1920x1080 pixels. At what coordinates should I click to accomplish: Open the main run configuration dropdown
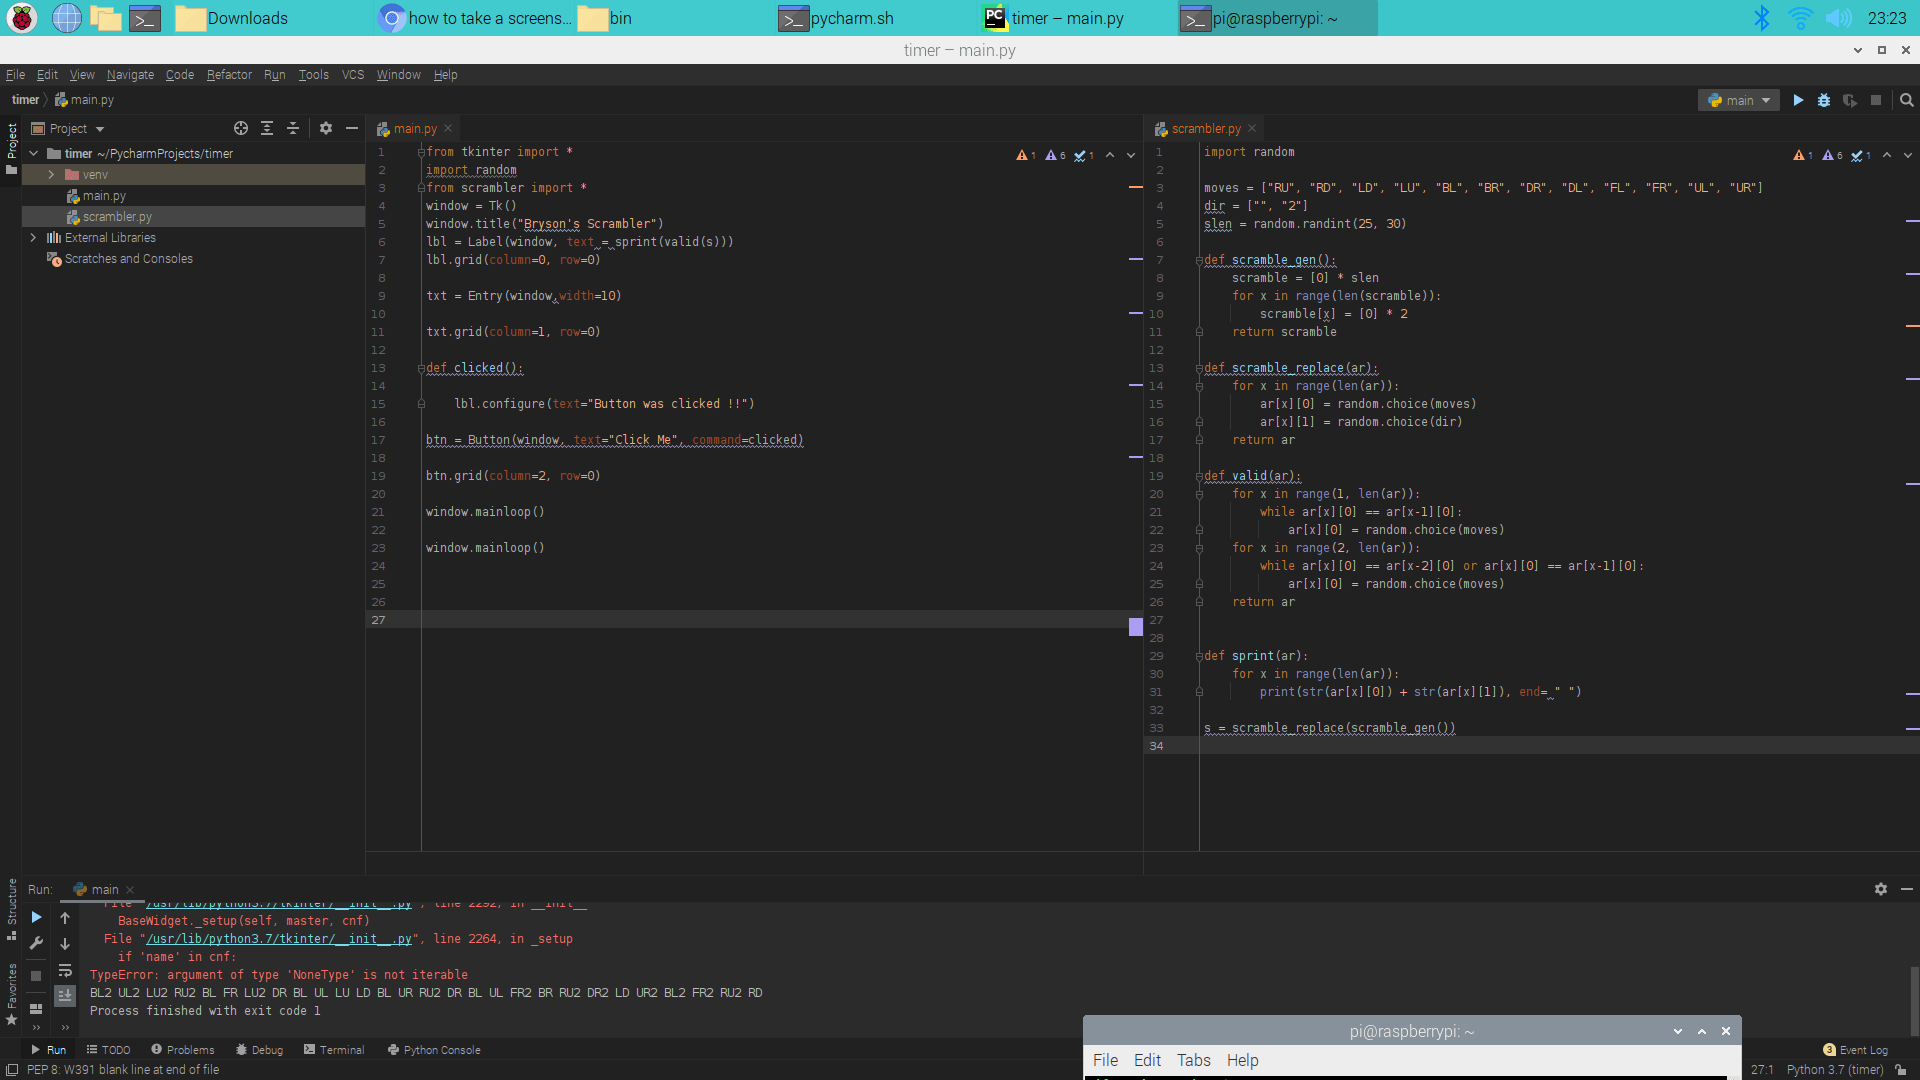[x=1739, y=100]
